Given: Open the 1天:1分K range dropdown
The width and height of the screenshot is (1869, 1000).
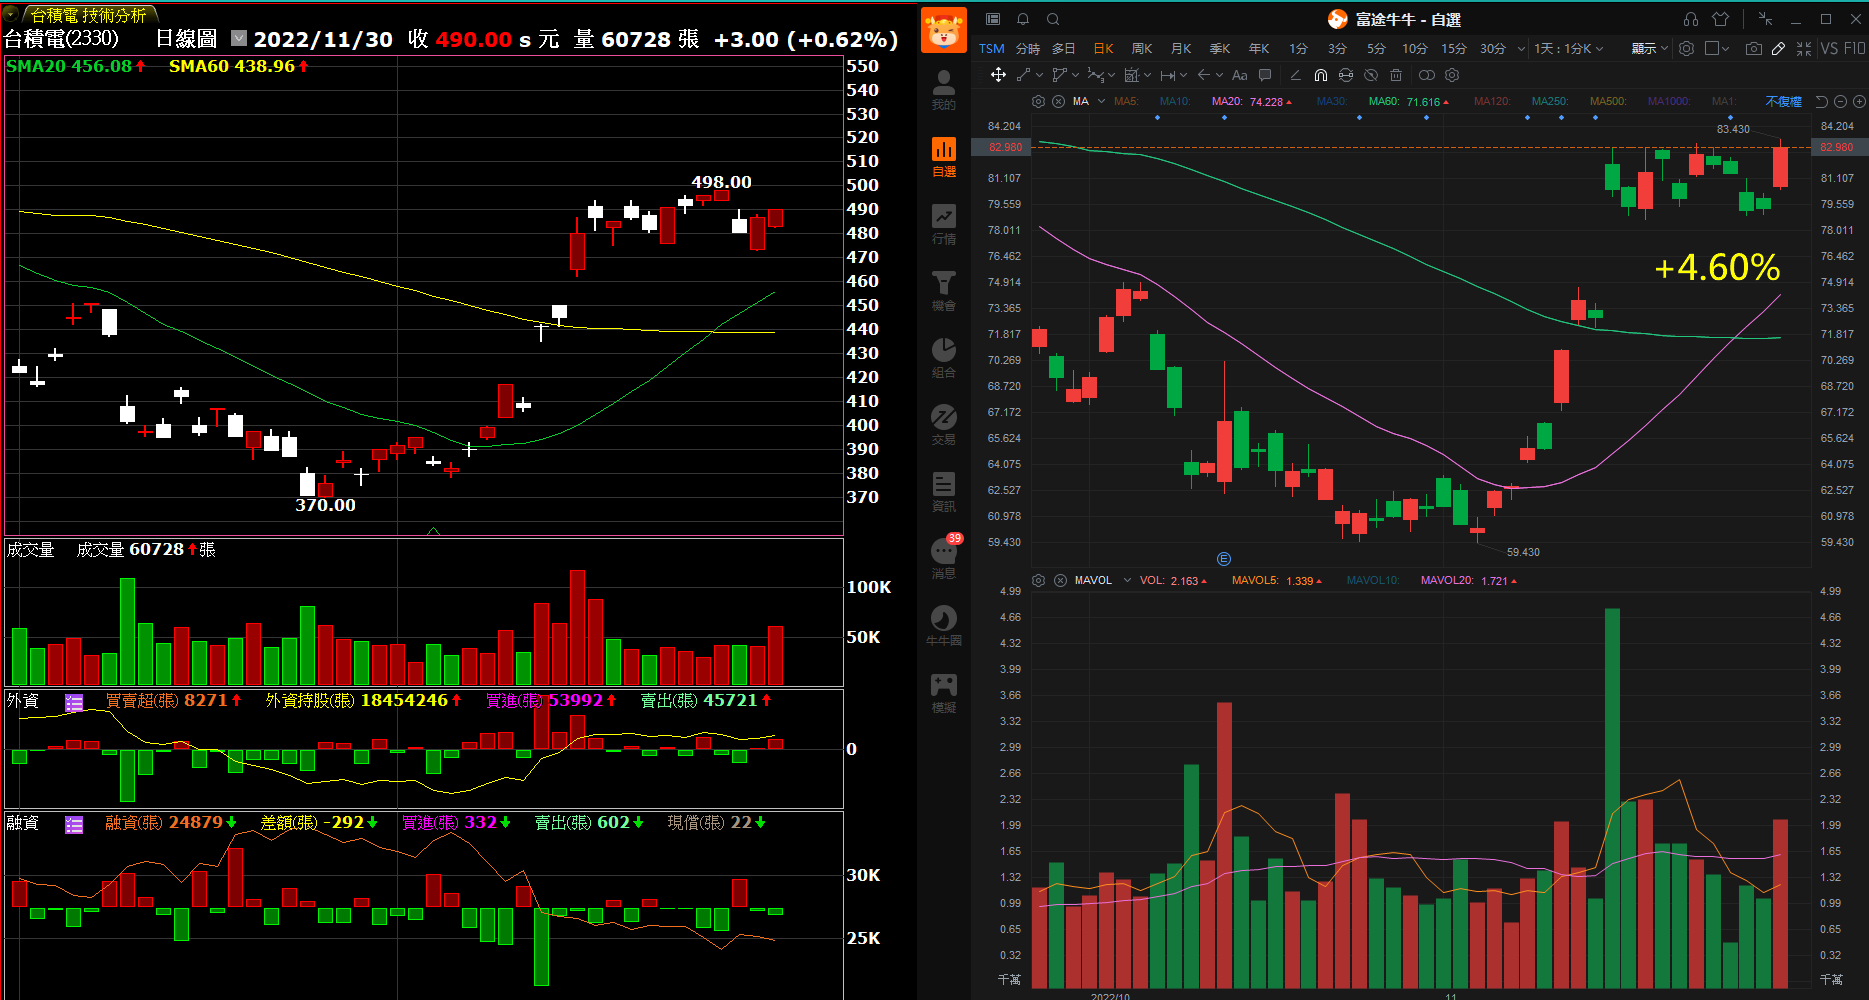Looking at the screenshot, I should [1569, 48].
